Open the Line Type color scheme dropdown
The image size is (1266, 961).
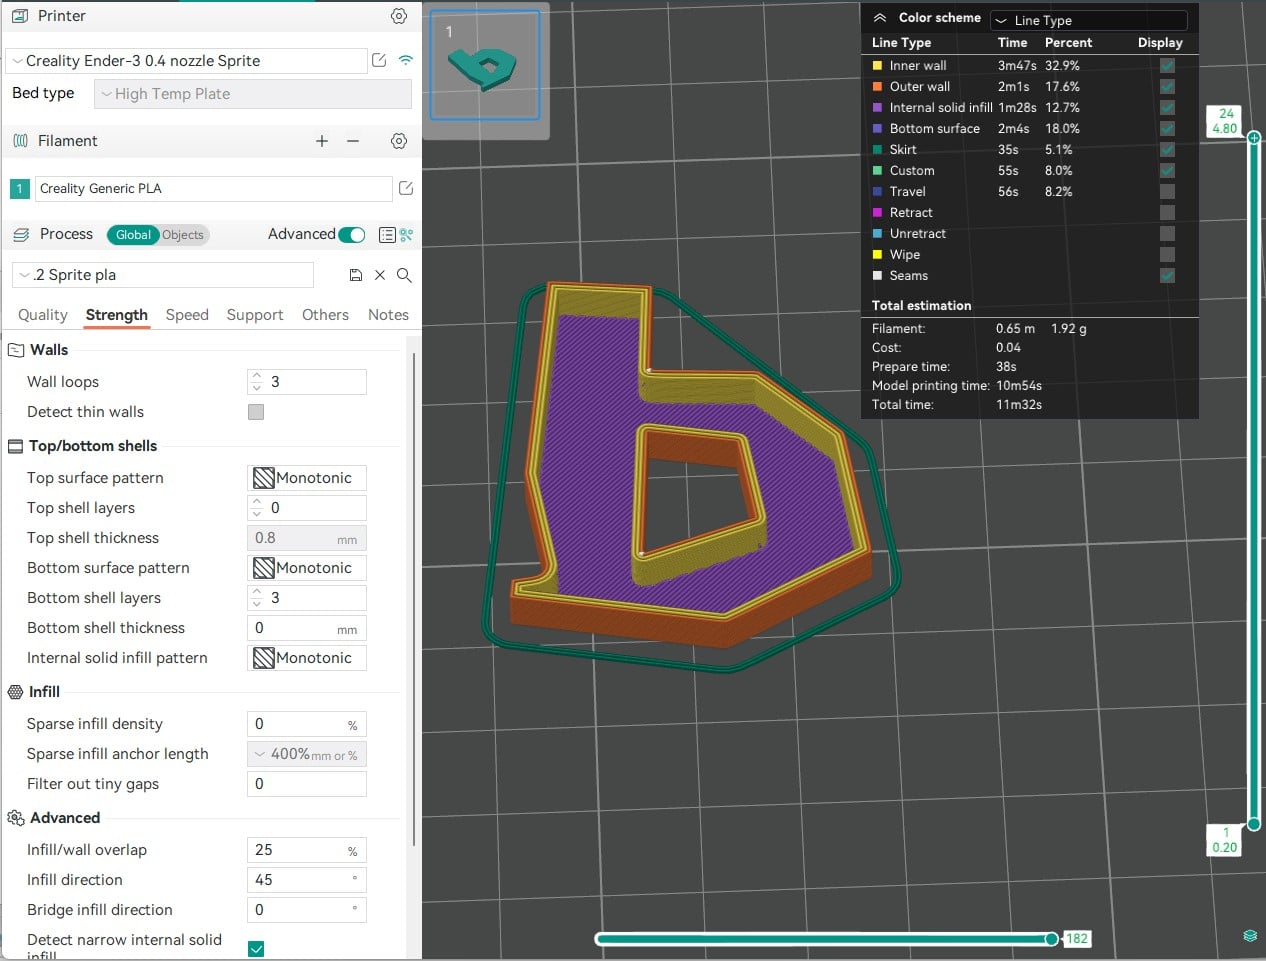click(x=1088, y=20)
